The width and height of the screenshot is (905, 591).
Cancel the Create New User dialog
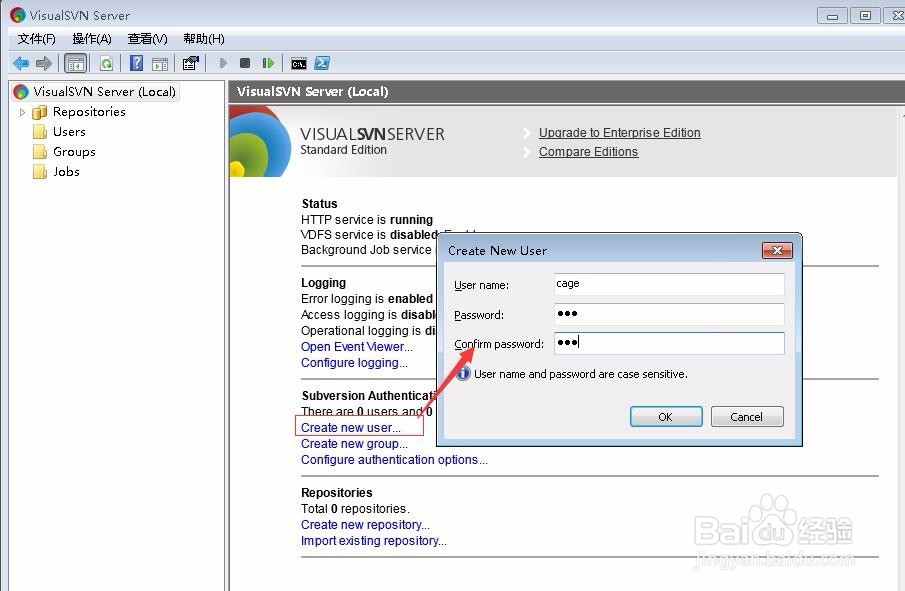(746, 416)
